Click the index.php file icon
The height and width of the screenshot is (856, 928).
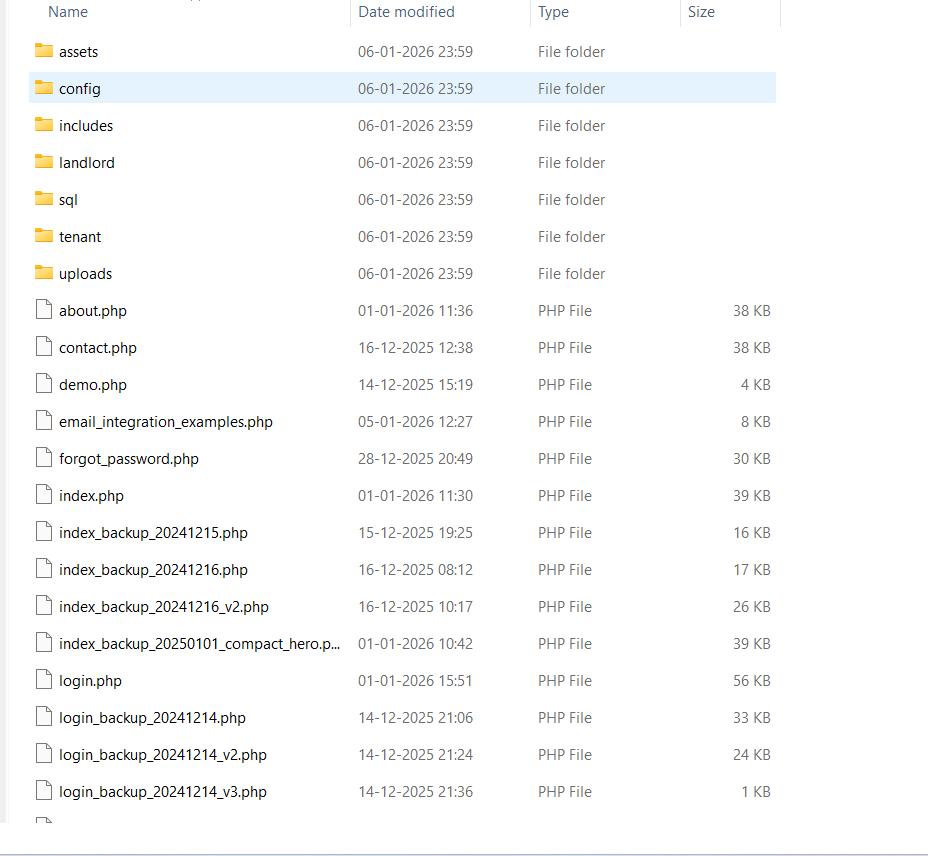point(43,495)
